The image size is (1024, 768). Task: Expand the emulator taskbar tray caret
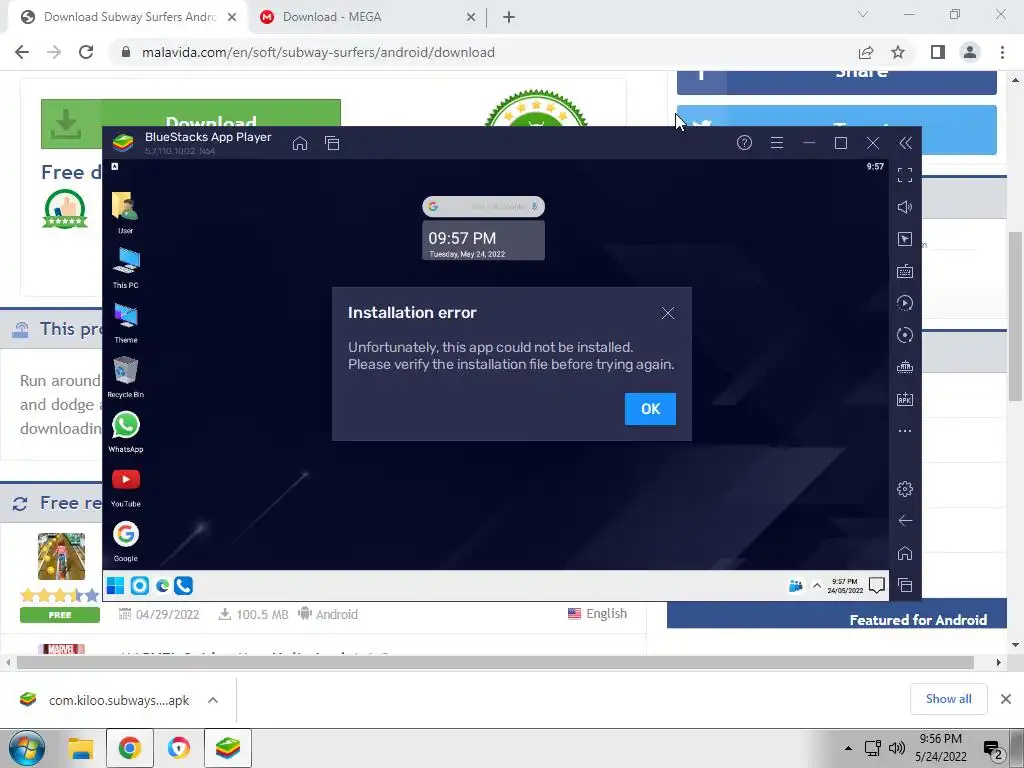click(816, 585)
